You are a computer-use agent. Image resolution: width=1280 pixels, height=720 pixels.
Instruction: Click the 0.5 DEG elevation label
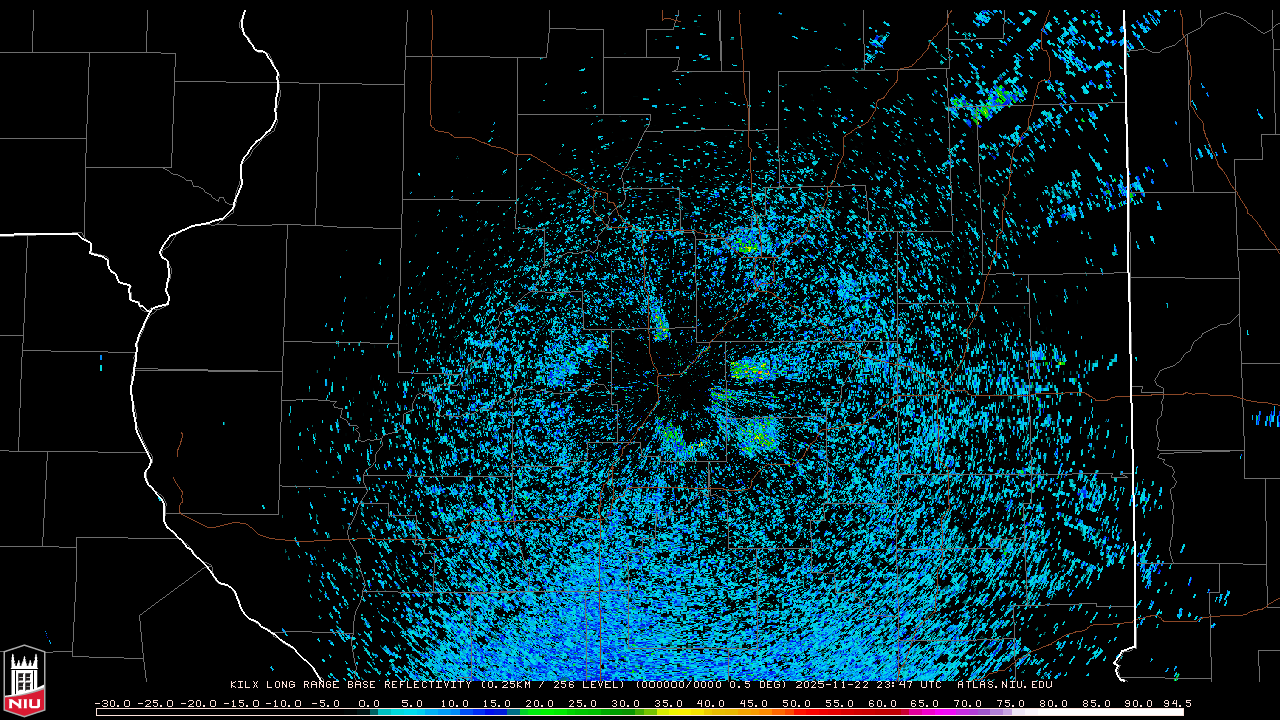pos(761,685)
